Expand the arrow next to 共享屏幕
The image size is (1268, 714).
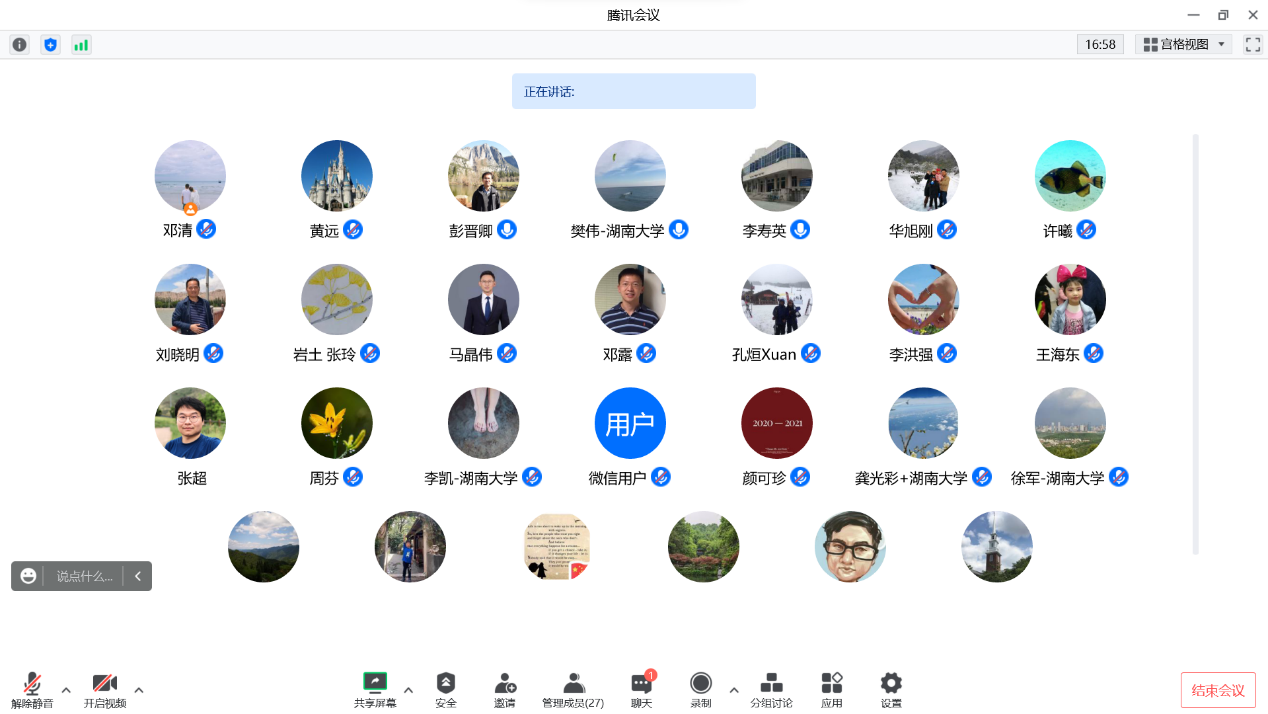pyautogui.click(x=408, y=690)
